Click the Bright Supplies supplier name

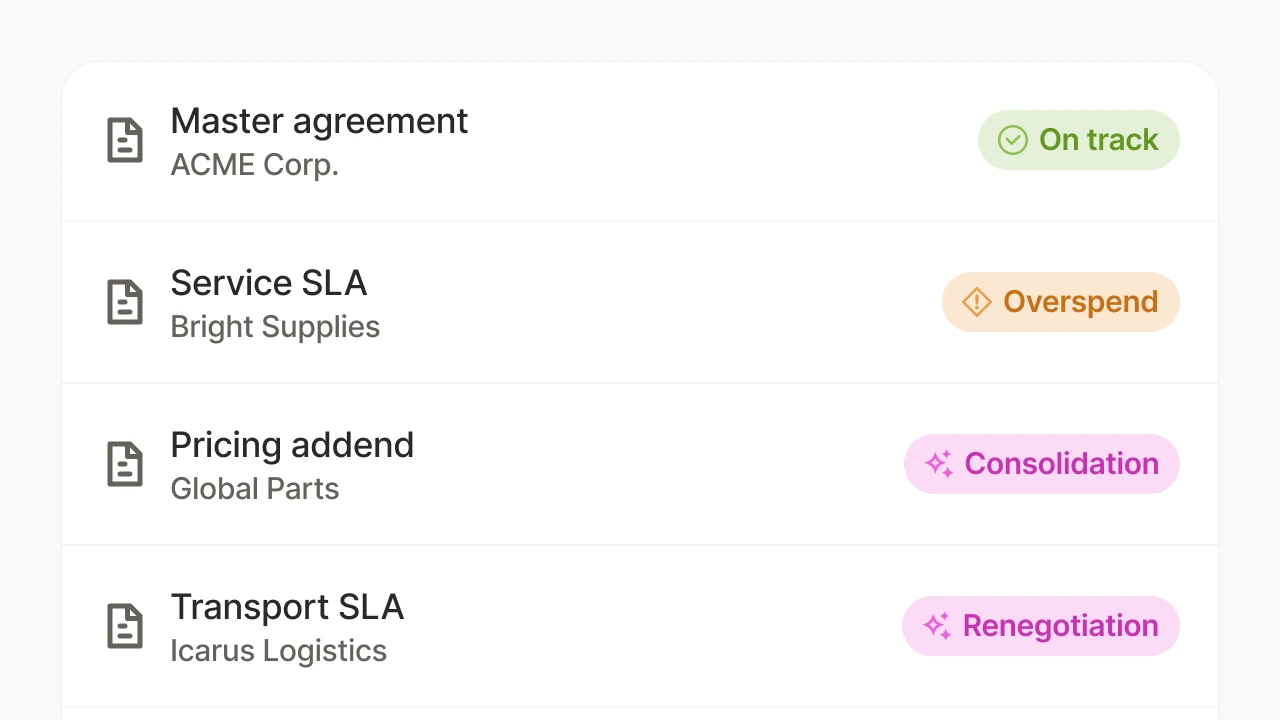tap(275, 327)
